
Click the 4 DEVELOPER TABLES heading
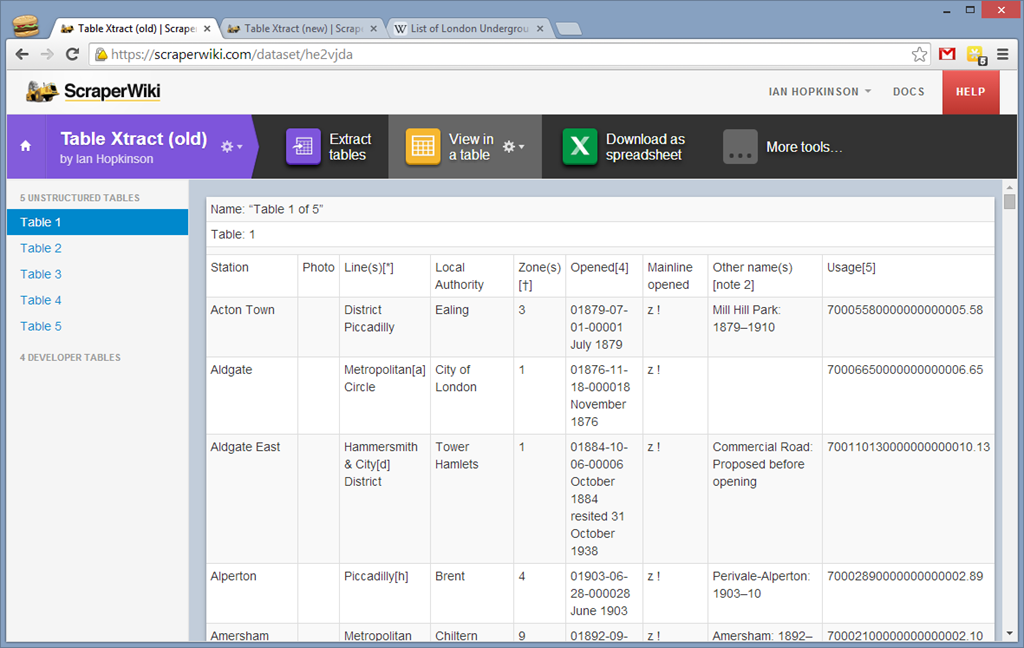pos(70,357)
